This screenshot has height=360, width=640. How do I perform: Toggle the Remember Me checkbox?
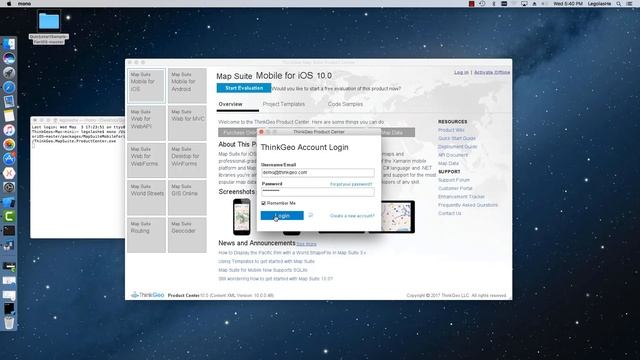tap(263, 203)
